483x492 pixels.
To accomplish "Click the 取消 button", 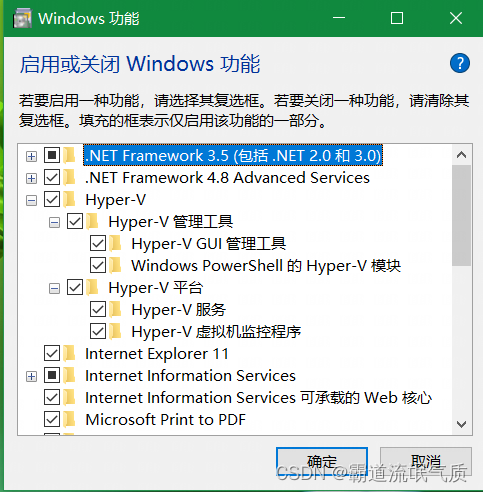I will pos(426,461).
